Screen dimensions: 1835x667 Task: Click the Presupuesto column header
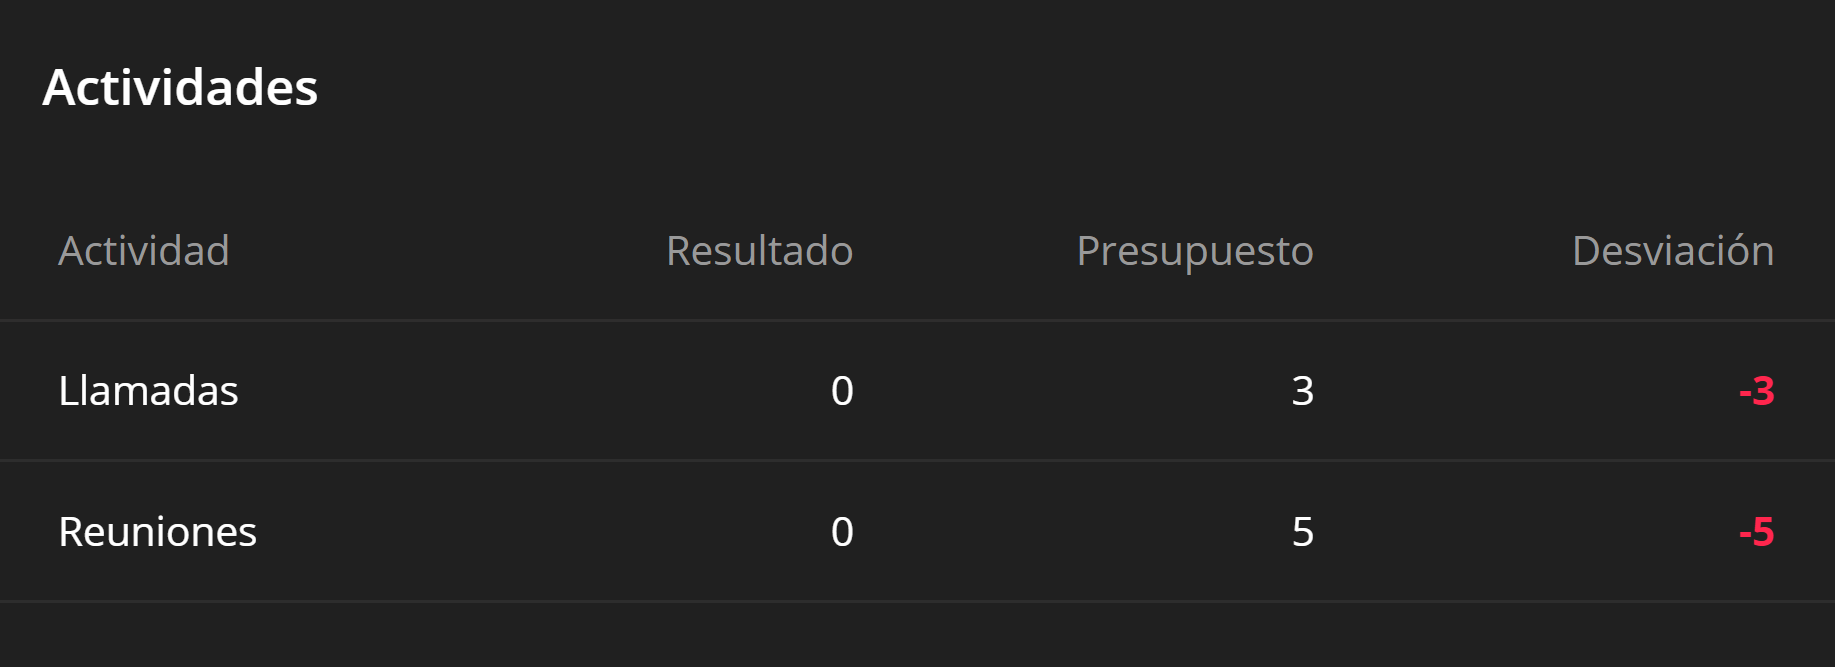[x=1194, y=251]
